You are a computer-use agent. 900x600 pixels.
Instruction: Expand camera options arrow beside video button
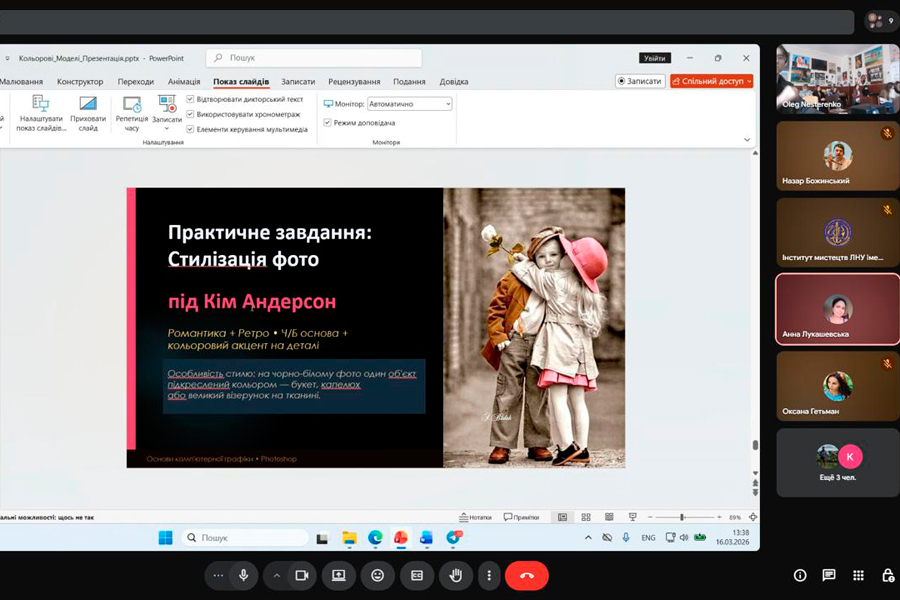pos(277,575)
